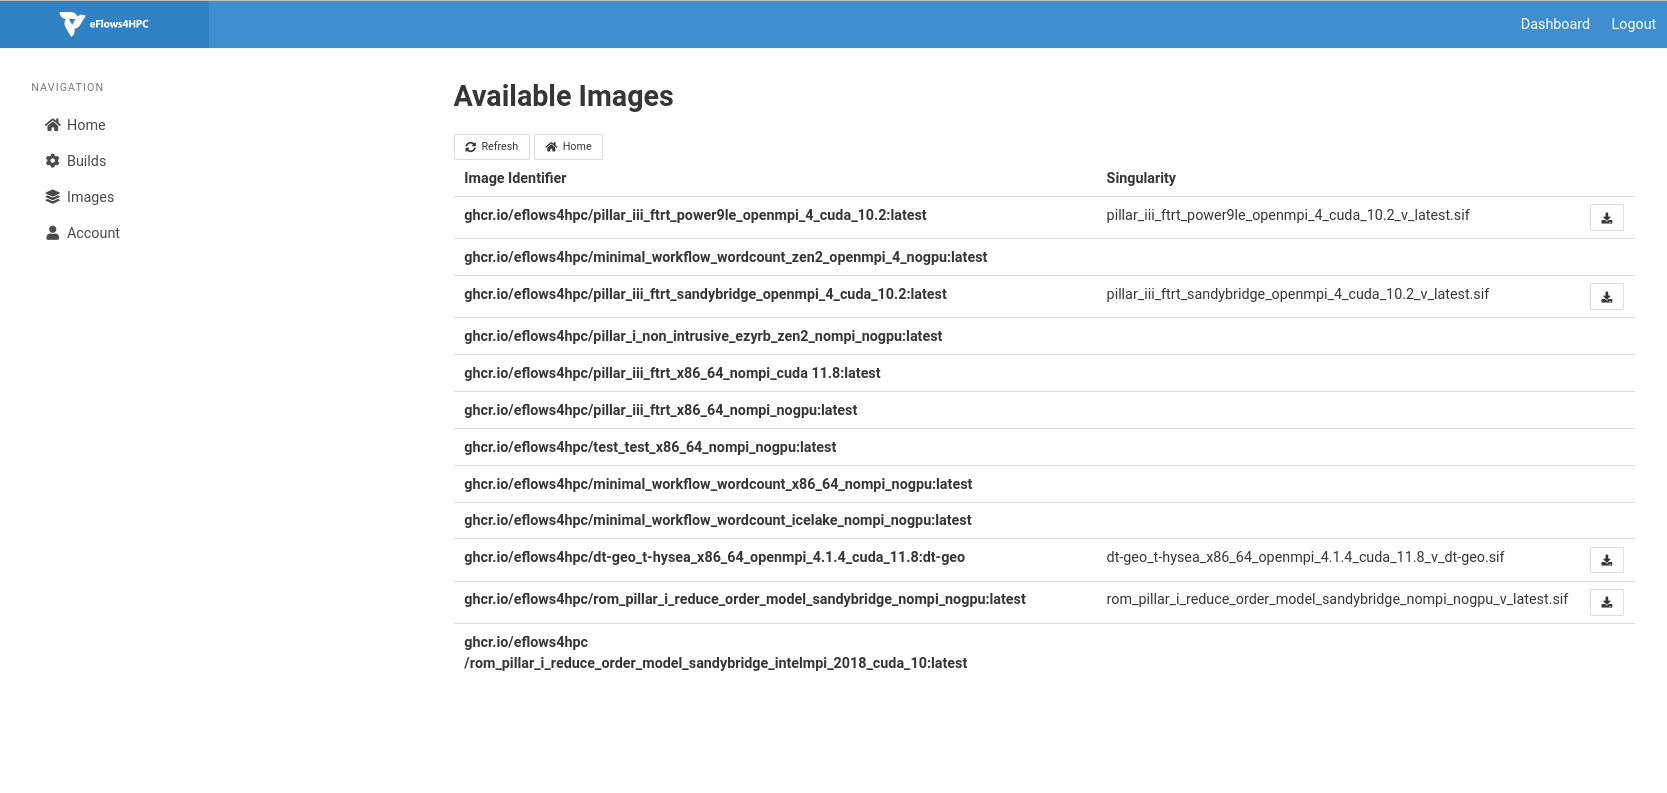Open the Dashboard link in header
This screenshot has height=793, width=1667.
(1555, 24)
